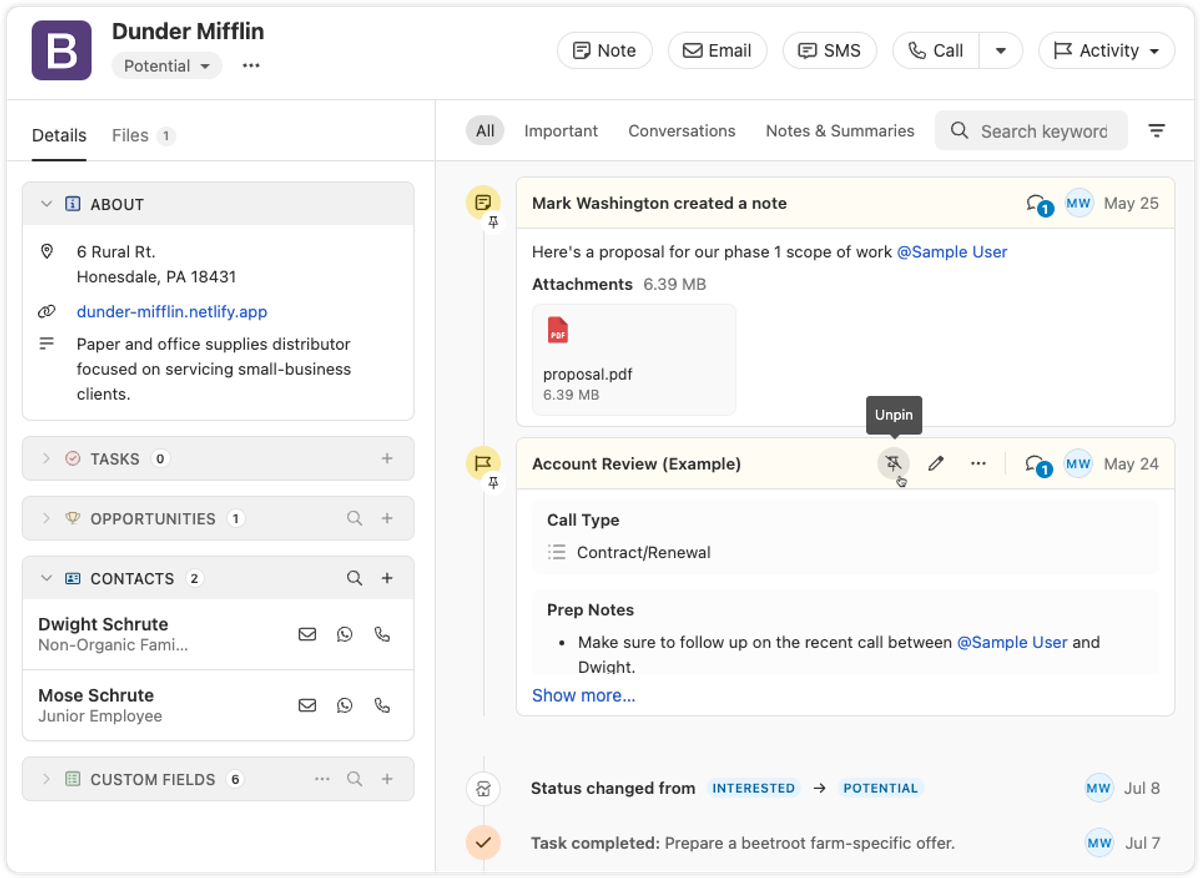This screenshot has height=878, width=1200.
Task: Expand the OPPORTUNITIES section
Action: [x=46, y=518]
